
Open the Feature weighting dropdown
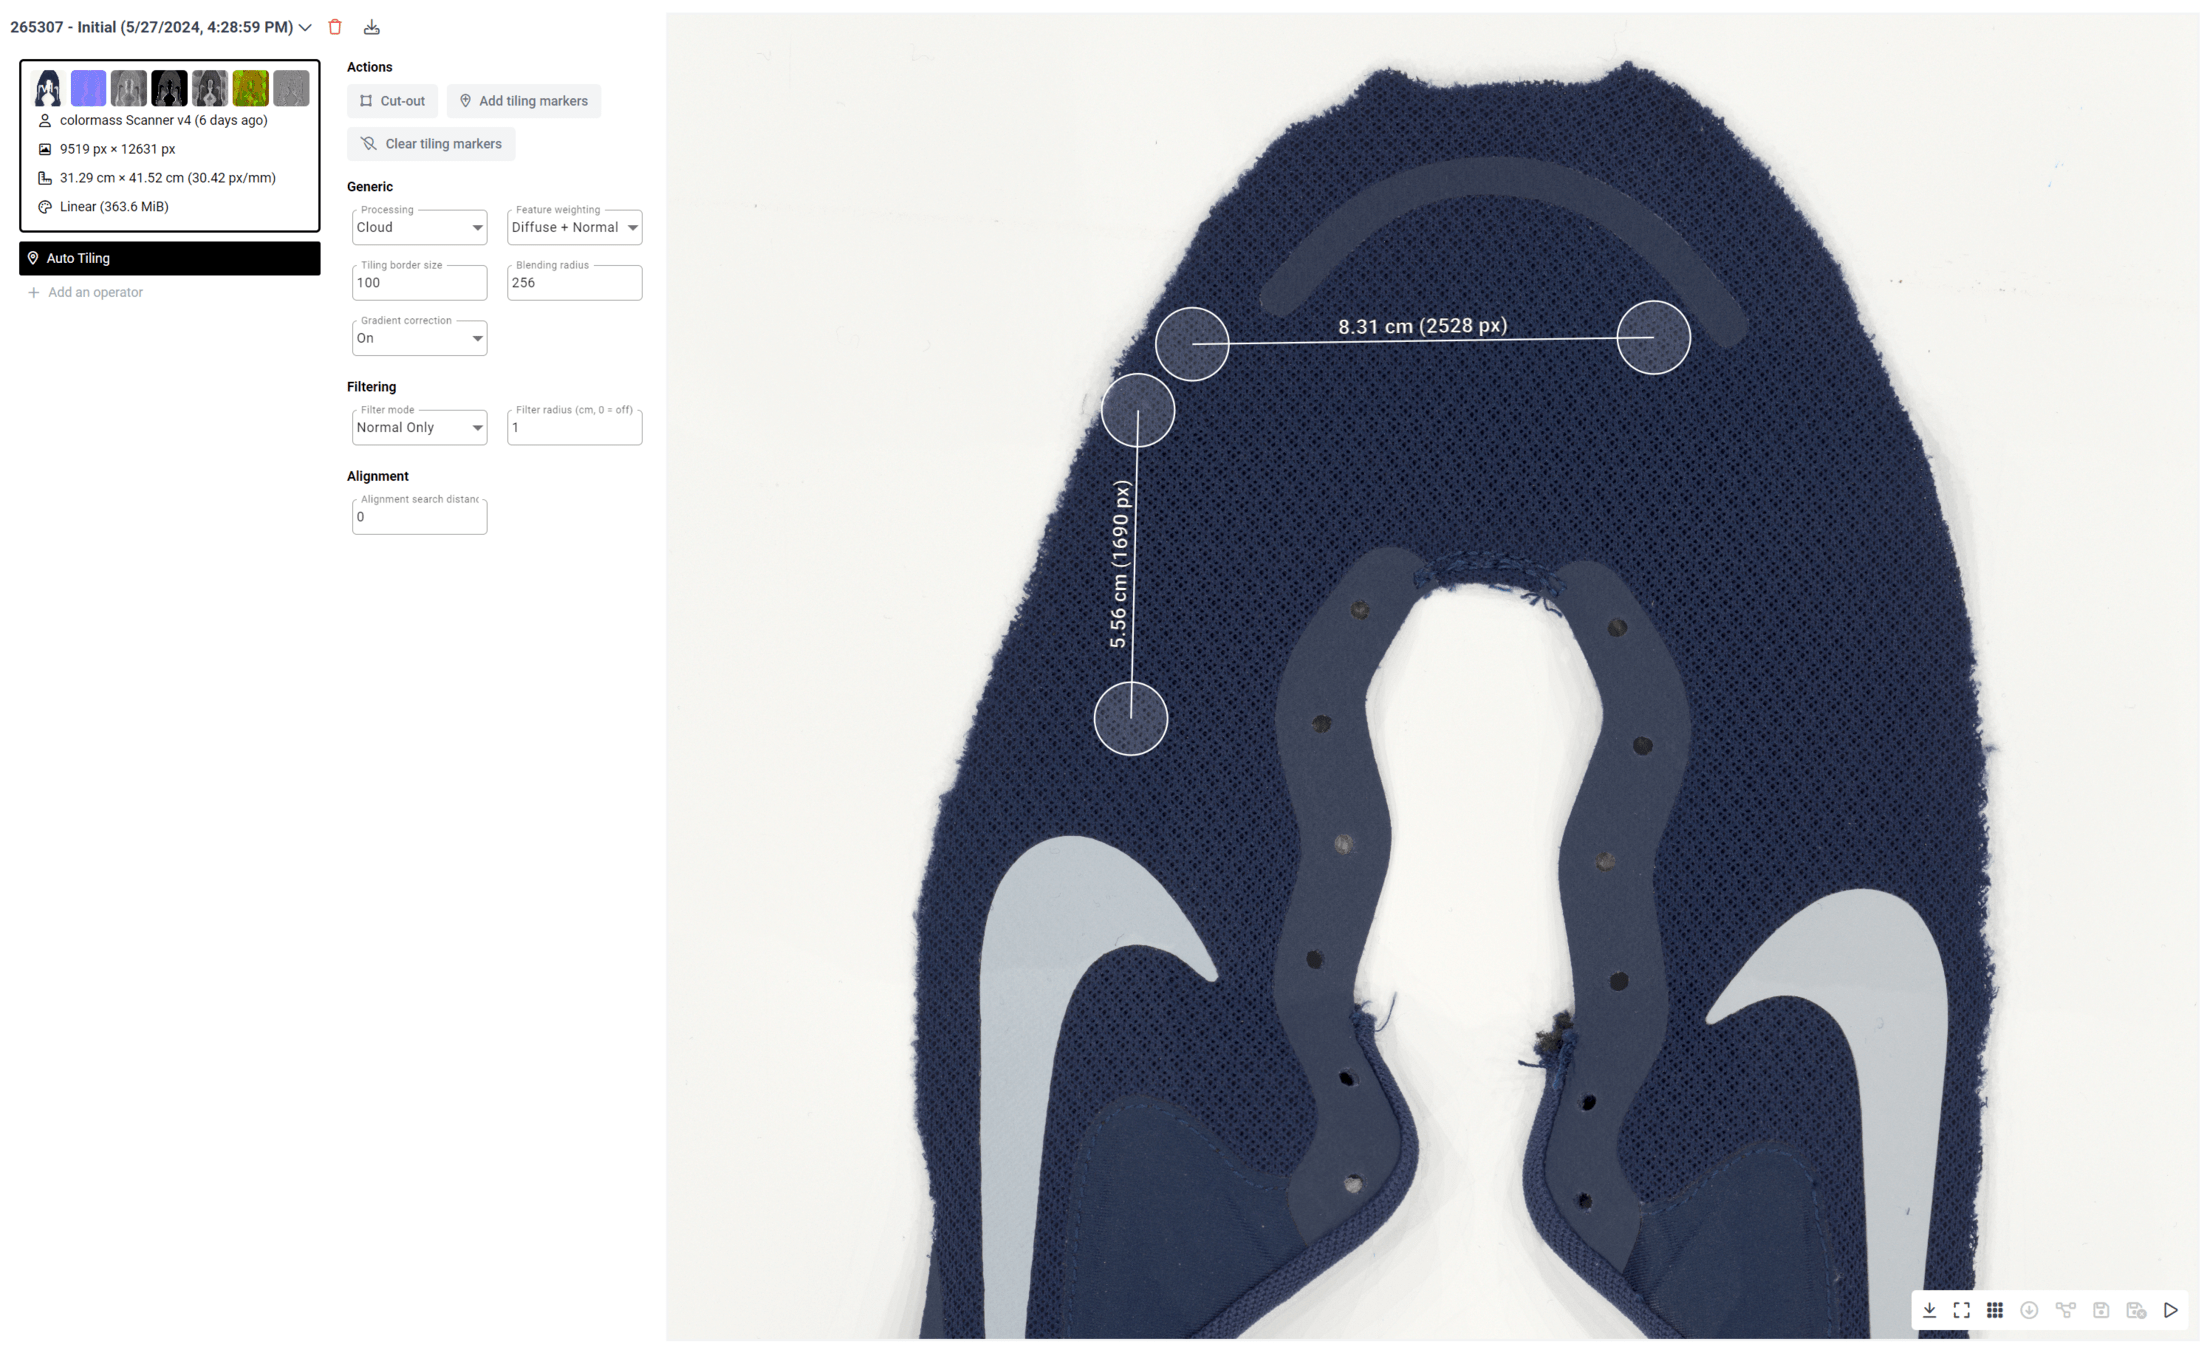coord(574,228)
